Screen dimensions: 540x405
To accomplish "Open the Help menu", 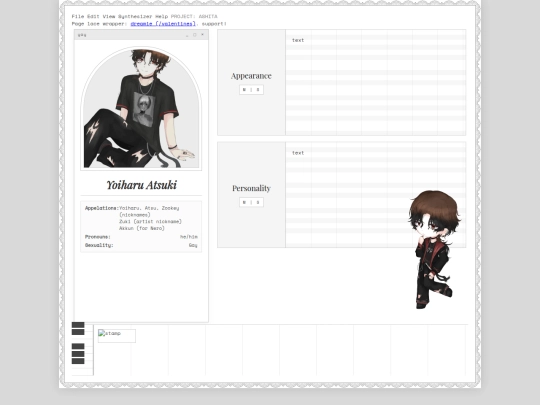I will 162,16.
